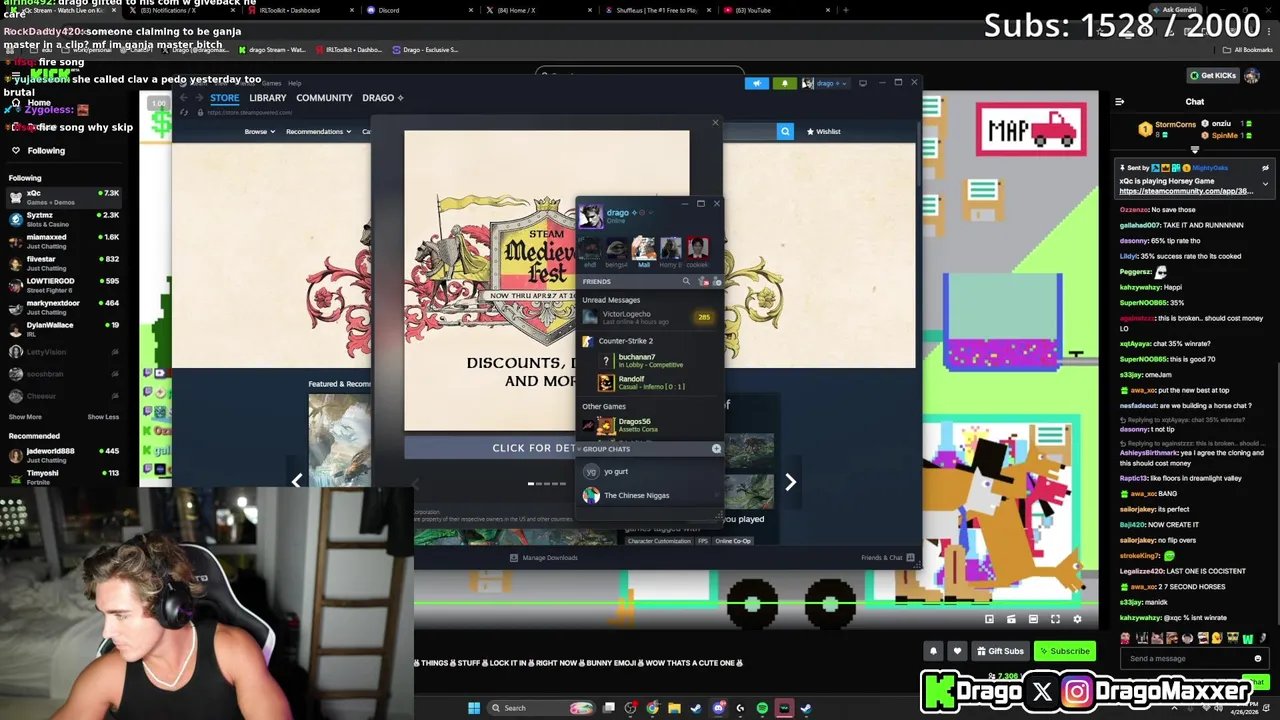
Task: Open Wishlist in the Steam store
Action: pos(823,131)
